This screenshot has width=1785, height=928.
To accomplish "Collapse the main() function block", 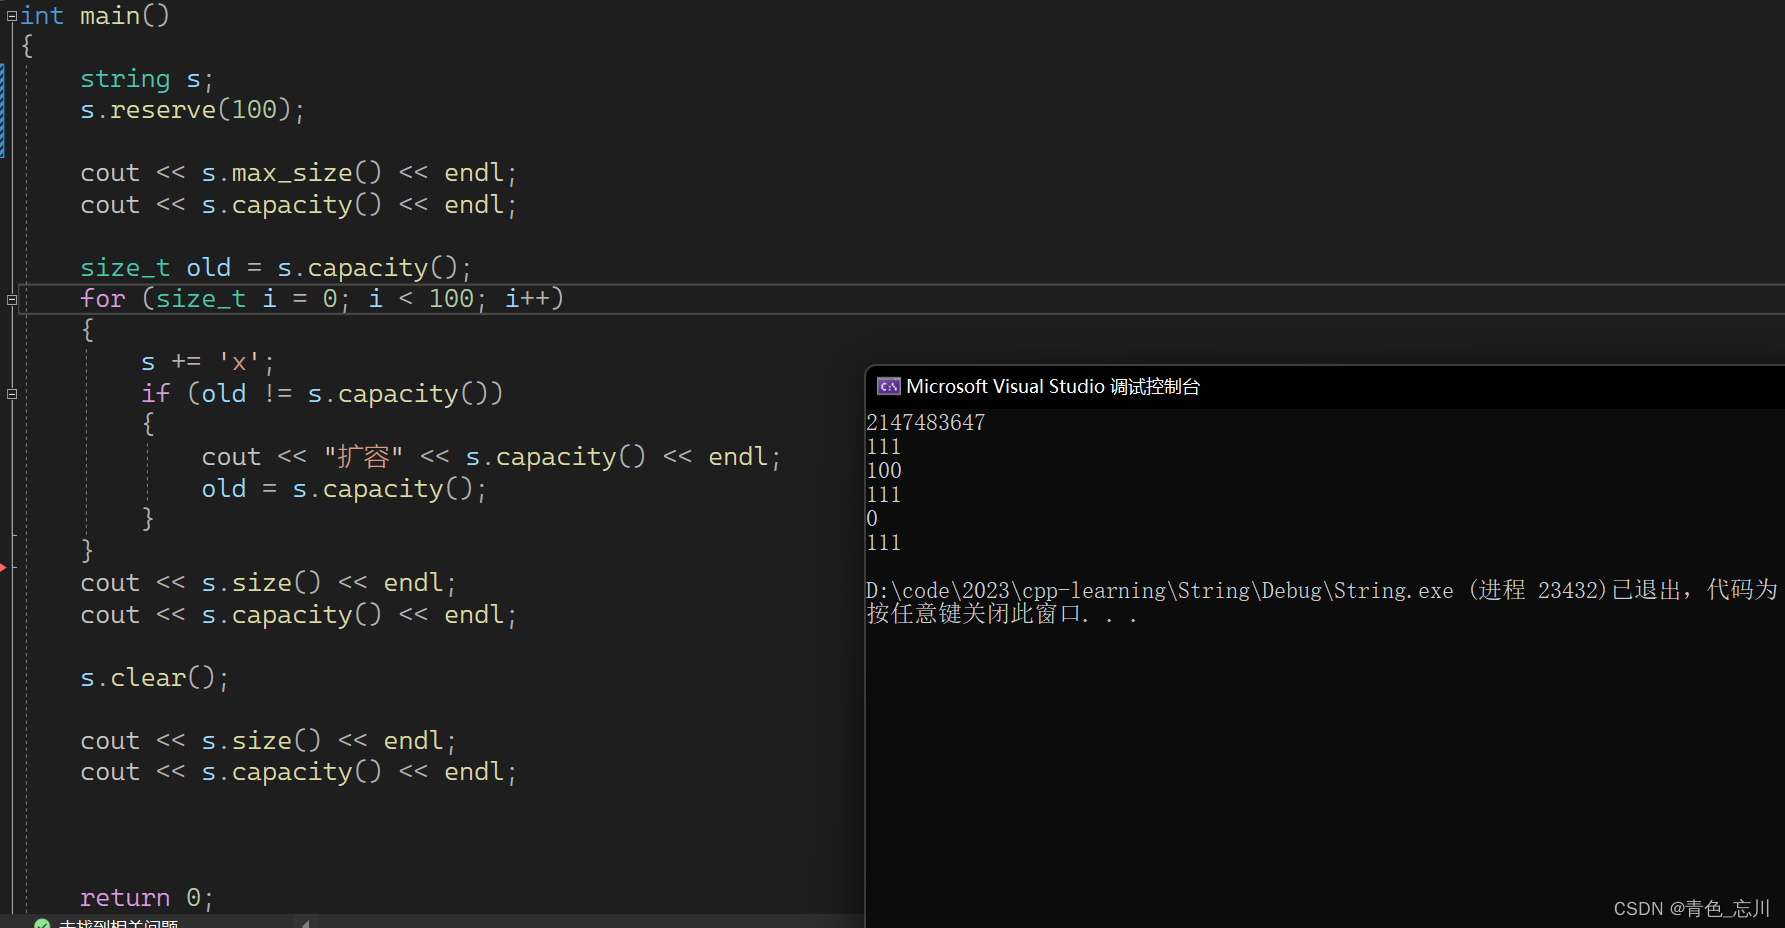I will click(x=12, y=16).
